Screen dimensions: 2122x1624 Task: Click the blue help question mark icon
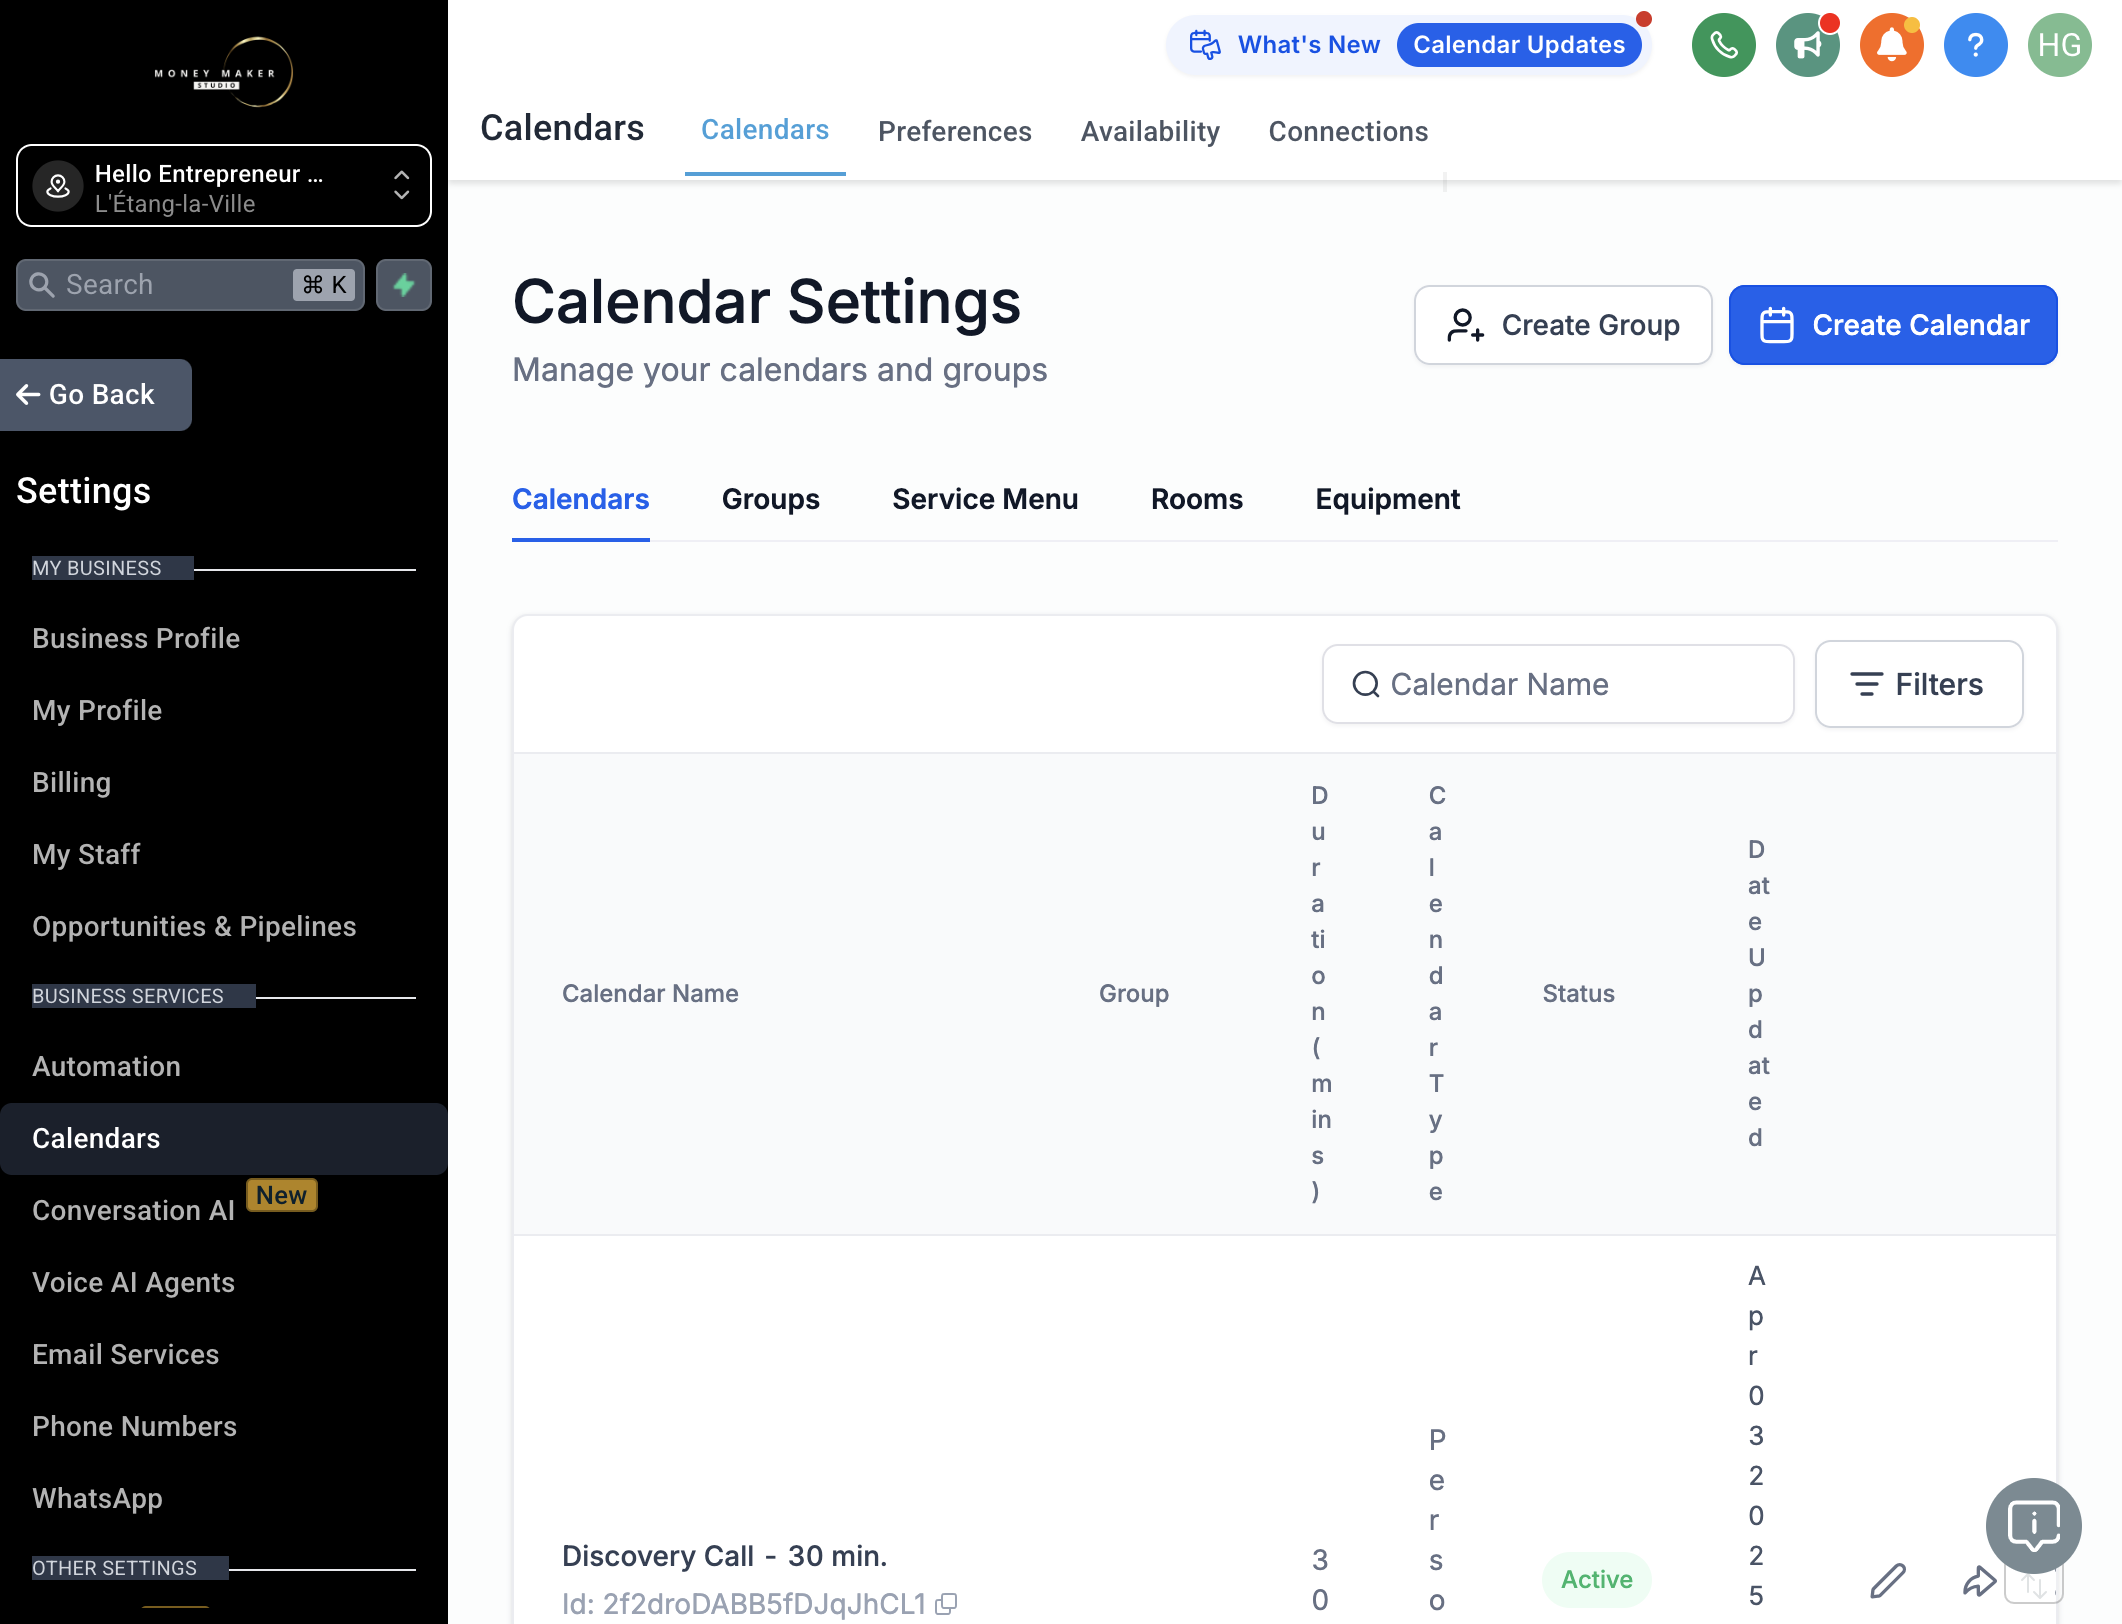click(1975, 45)
